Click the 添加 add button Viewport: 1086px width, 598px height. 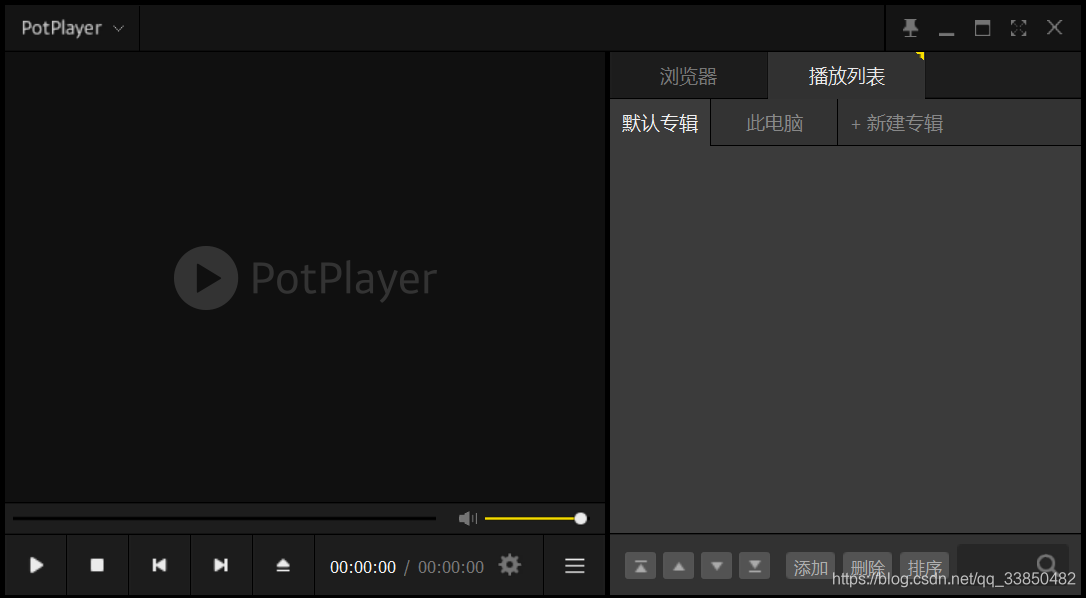[810, 566]
